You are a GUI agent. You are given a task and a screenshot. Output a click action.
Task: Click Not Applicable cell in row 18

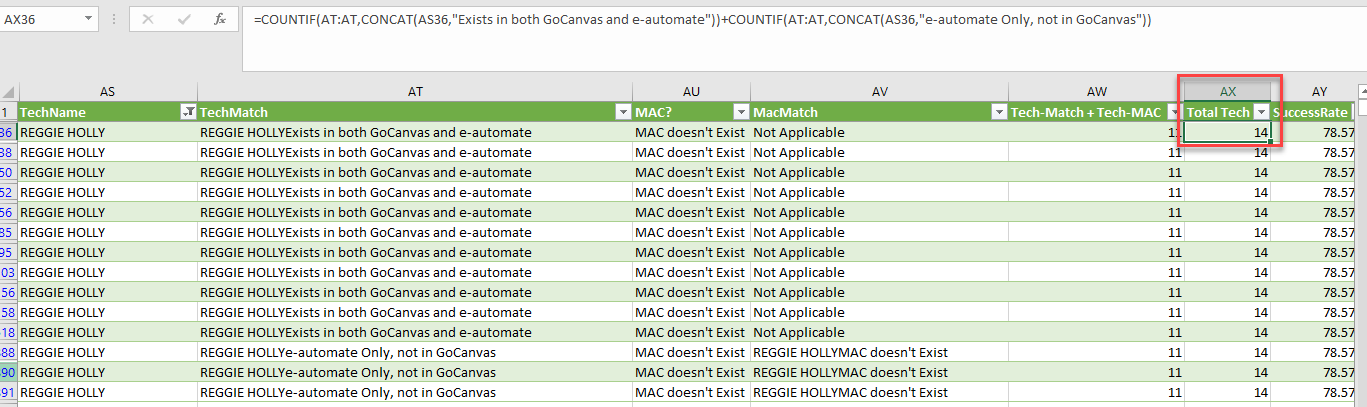[x=880, y=332]
